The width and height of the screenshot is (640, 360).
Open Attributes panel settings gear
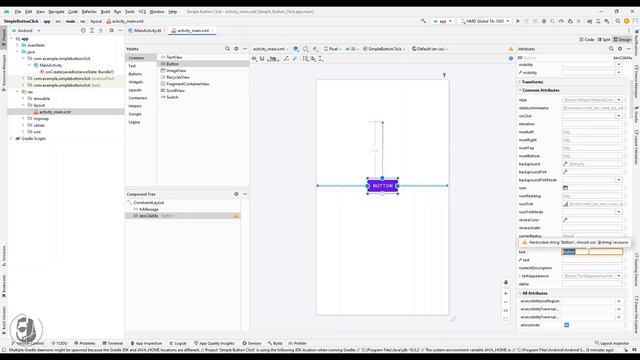point(620,49)
